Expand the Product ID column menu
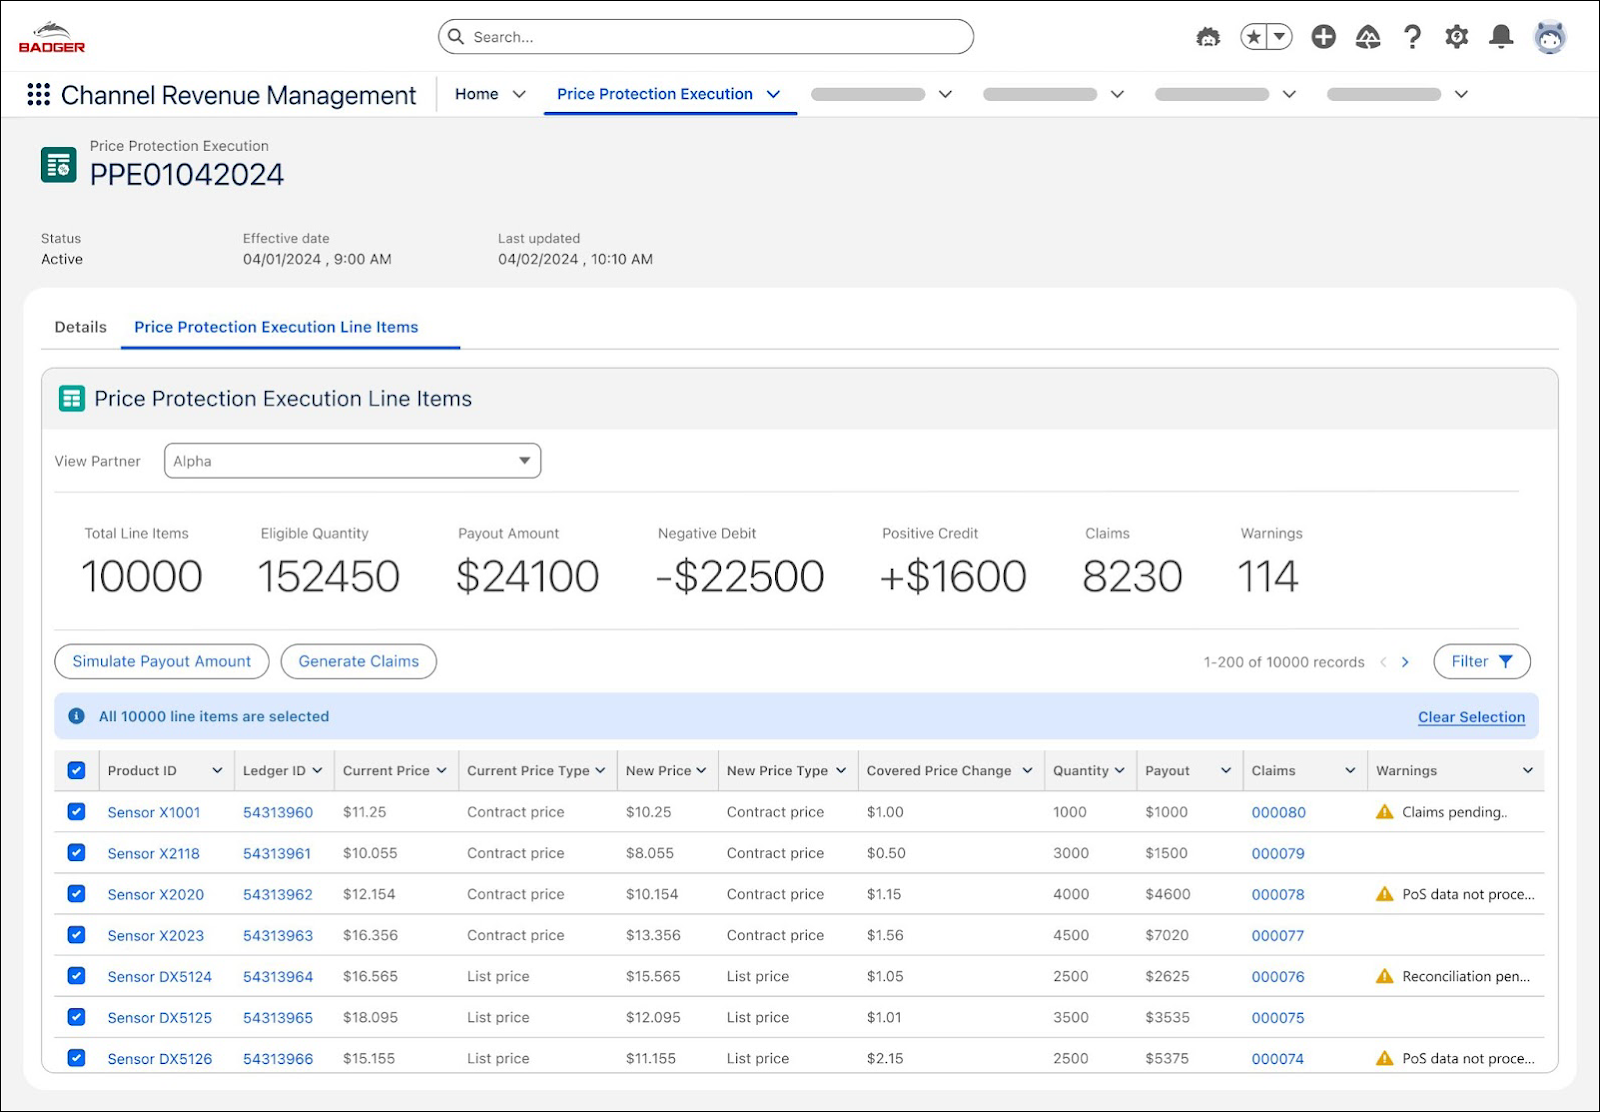The image size is (1600, 1112). click(x=217, y=771)
